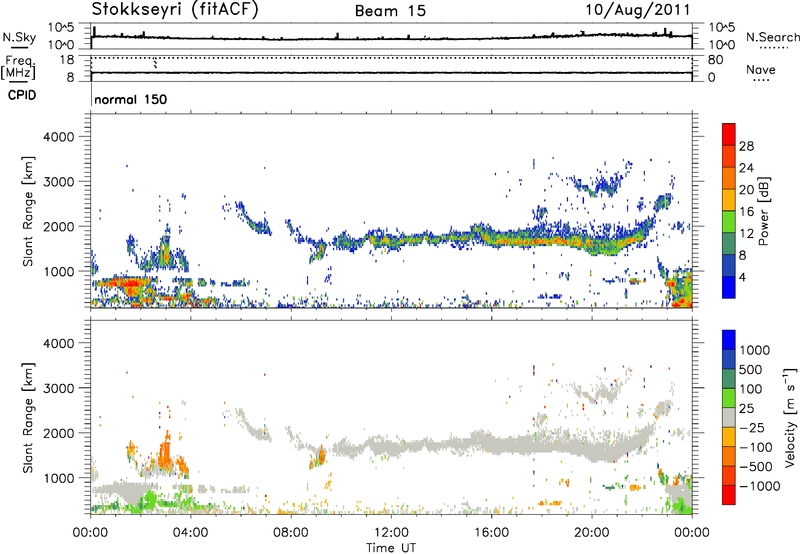Click the '18' frequency axis tick label
800x554 pixels.
tap(66, 60)
